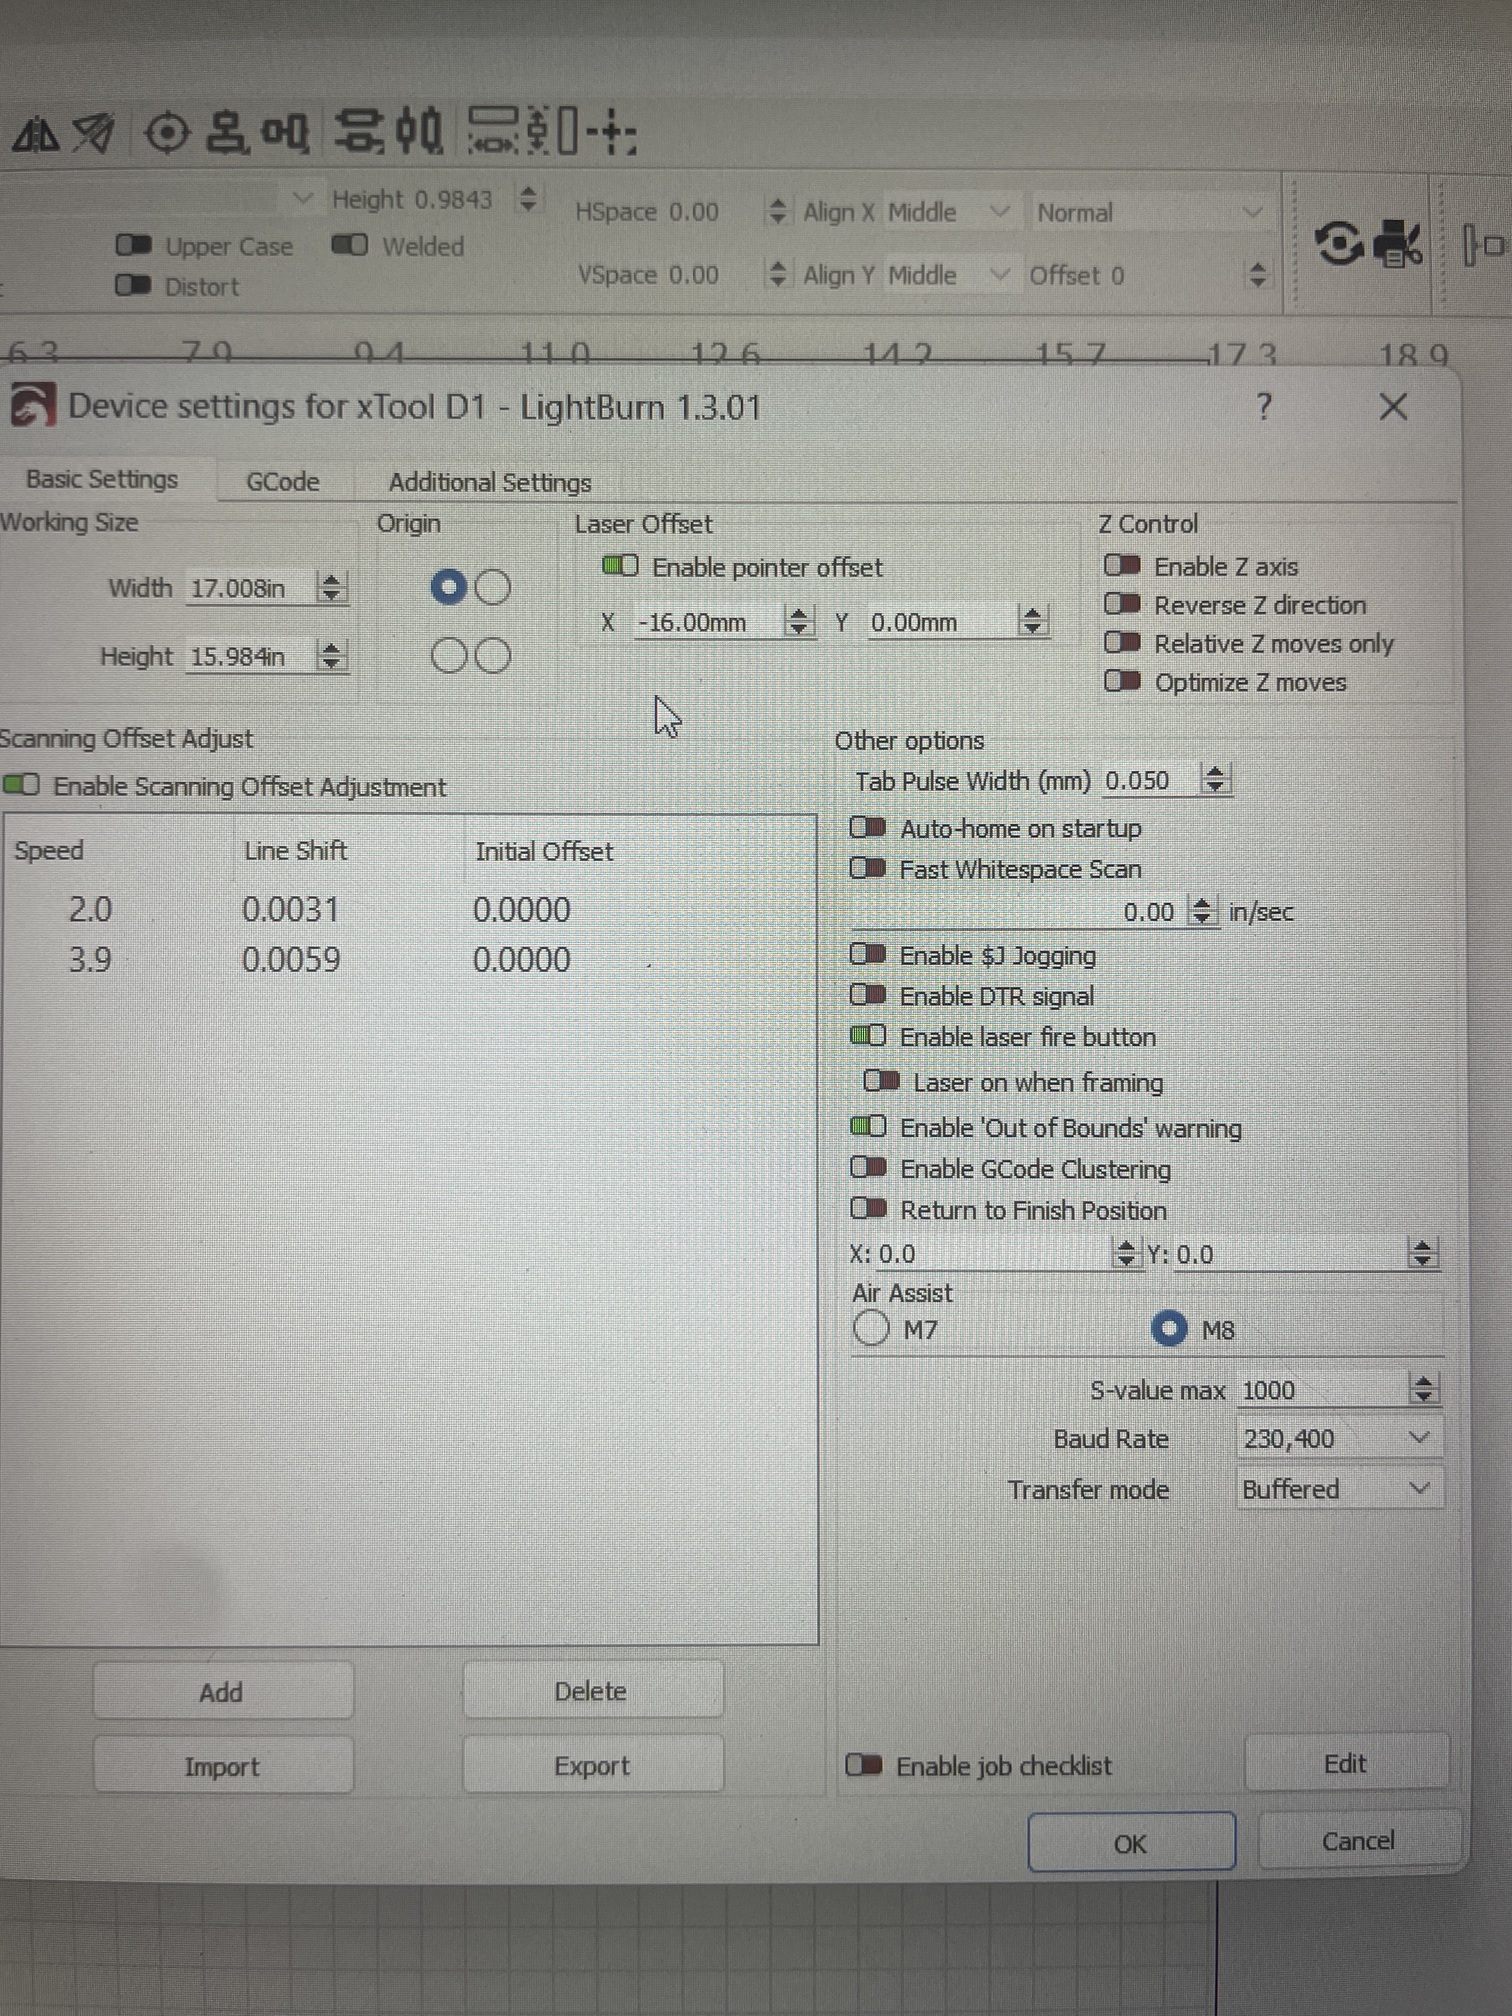Click the Move to Page Center icon

(611, 132)
